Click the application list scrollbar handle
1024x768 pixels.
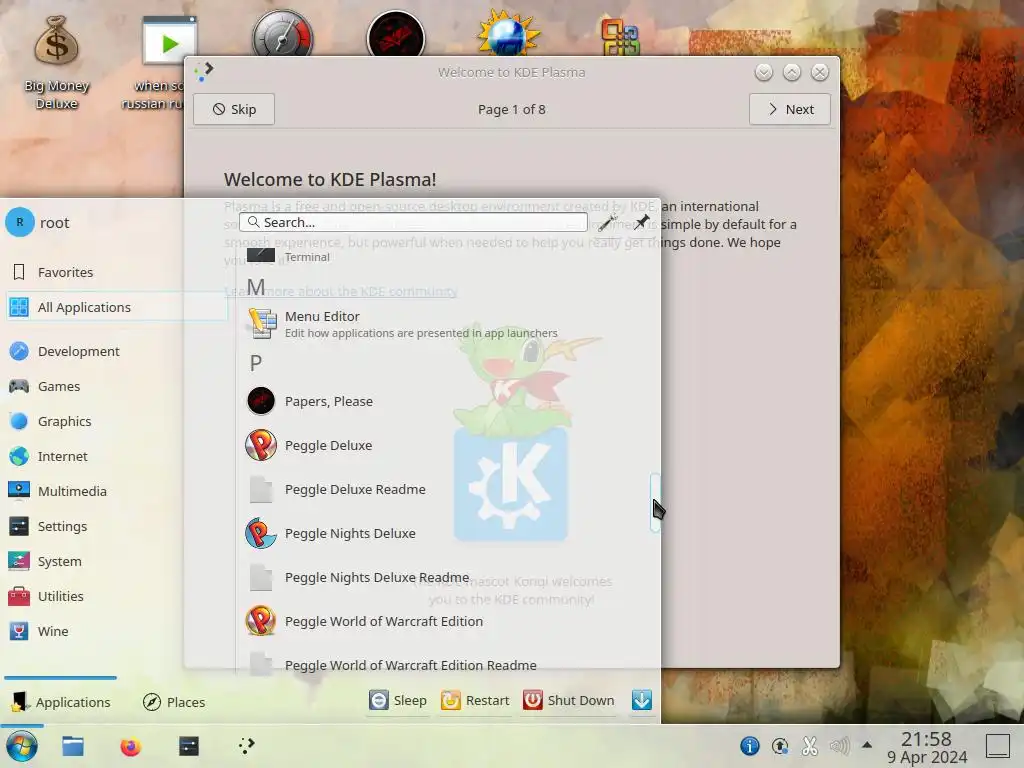655,503
